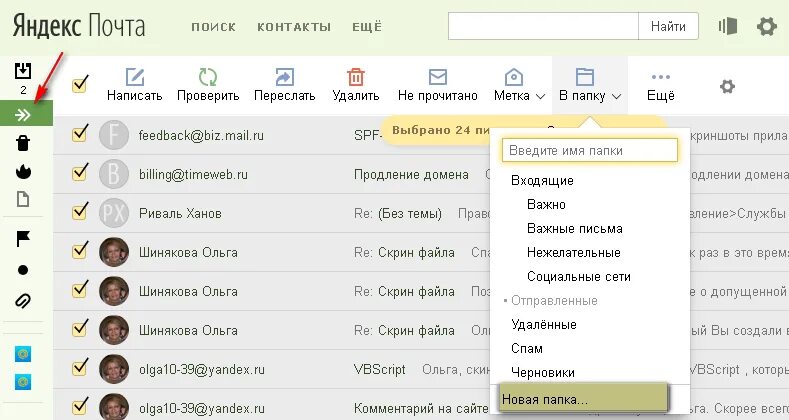Select Черновики in the folder list
Viewport: 789px width, 420px height.
[x=542, y=373]
